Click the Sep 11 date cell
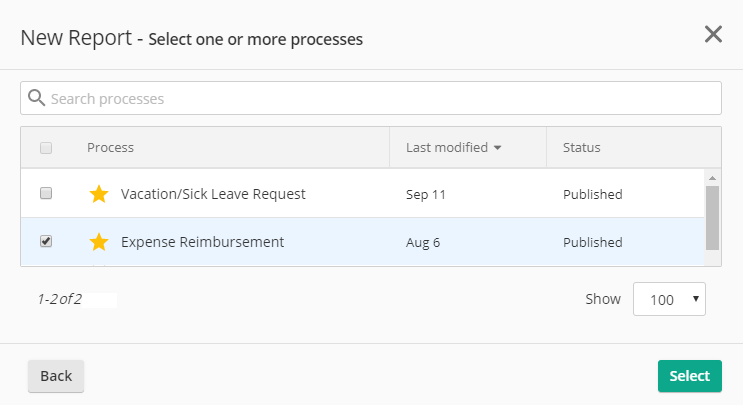This screenshot has height=405, width=743. pos(426,195)
